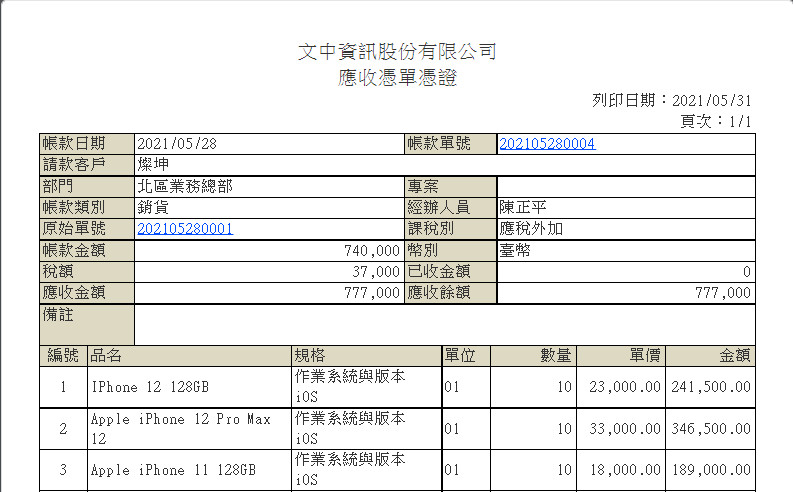Click account amount 740,000
793x492 pixels.
(x=372, y=250)
